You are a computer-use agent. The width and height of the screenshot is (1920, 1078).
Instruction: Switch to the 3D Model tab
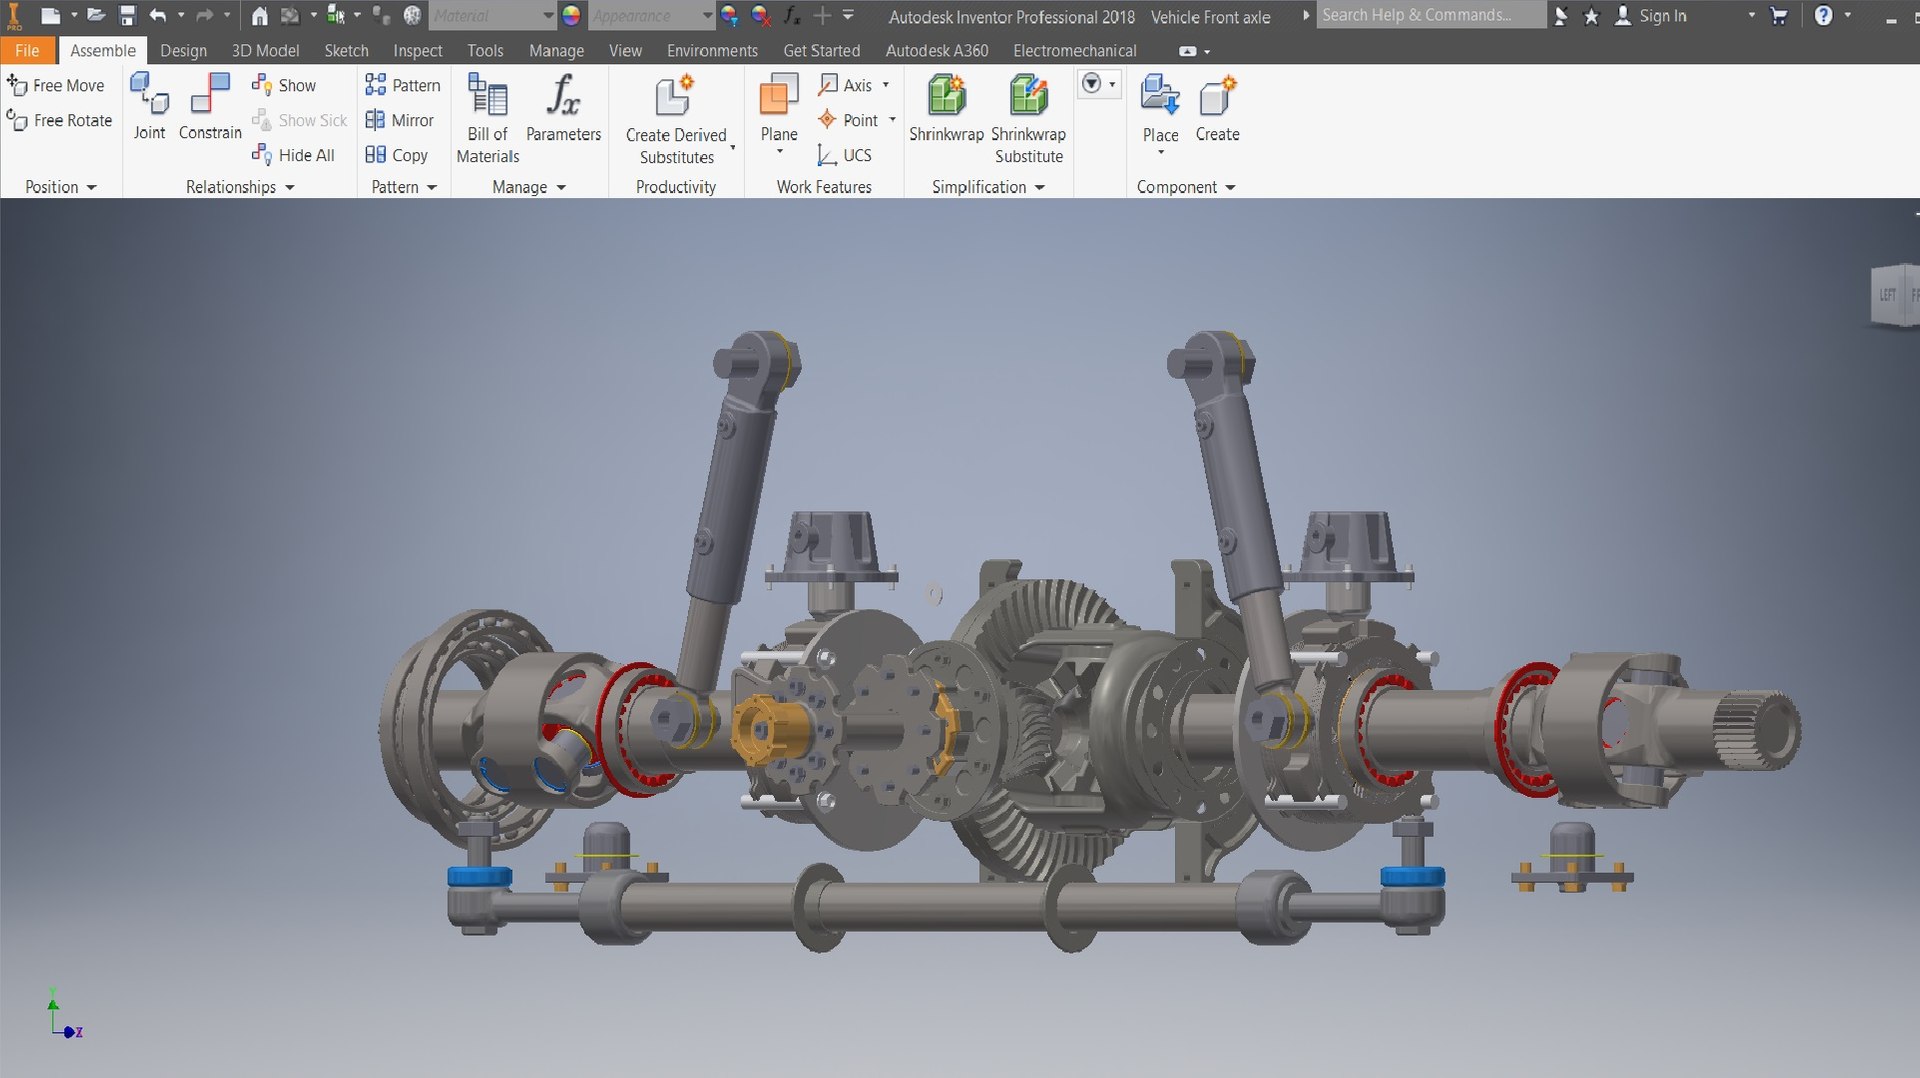[x=265, y=50]
